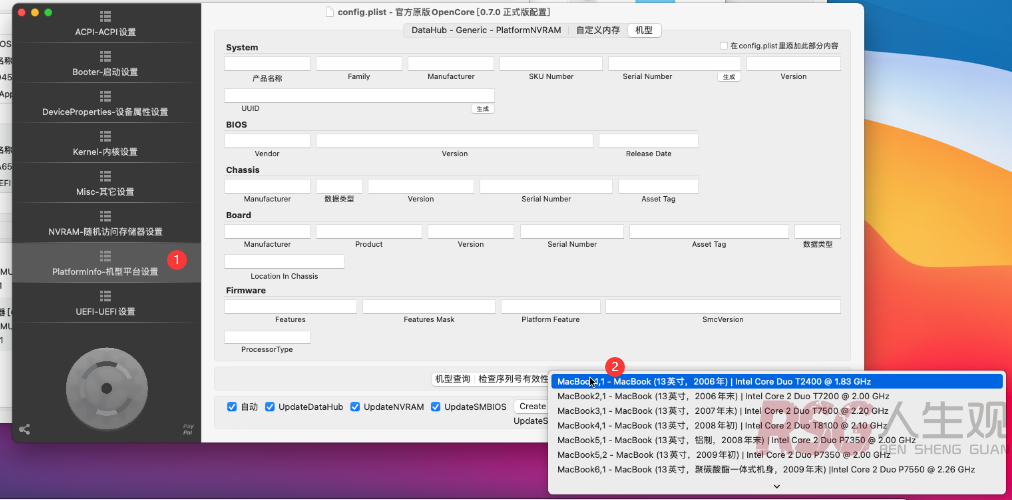Click the Chassis 数据类型 field
This screenshot has width=1012, height=500.
(339, 186)
